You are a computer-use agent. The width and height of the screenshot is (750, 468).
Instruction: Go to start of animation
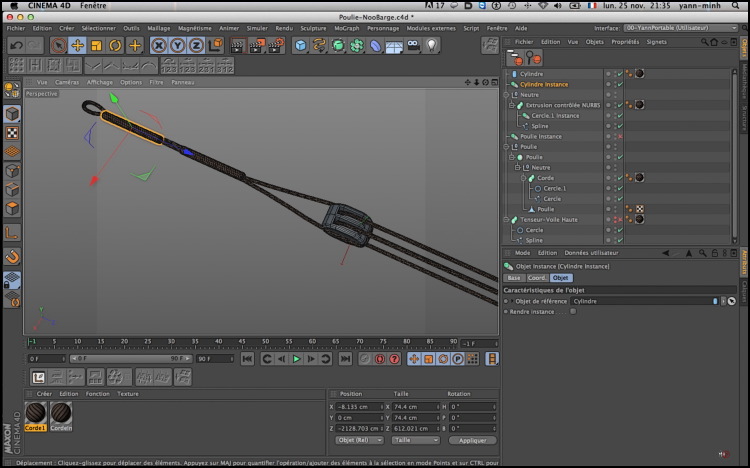[247, 358]
